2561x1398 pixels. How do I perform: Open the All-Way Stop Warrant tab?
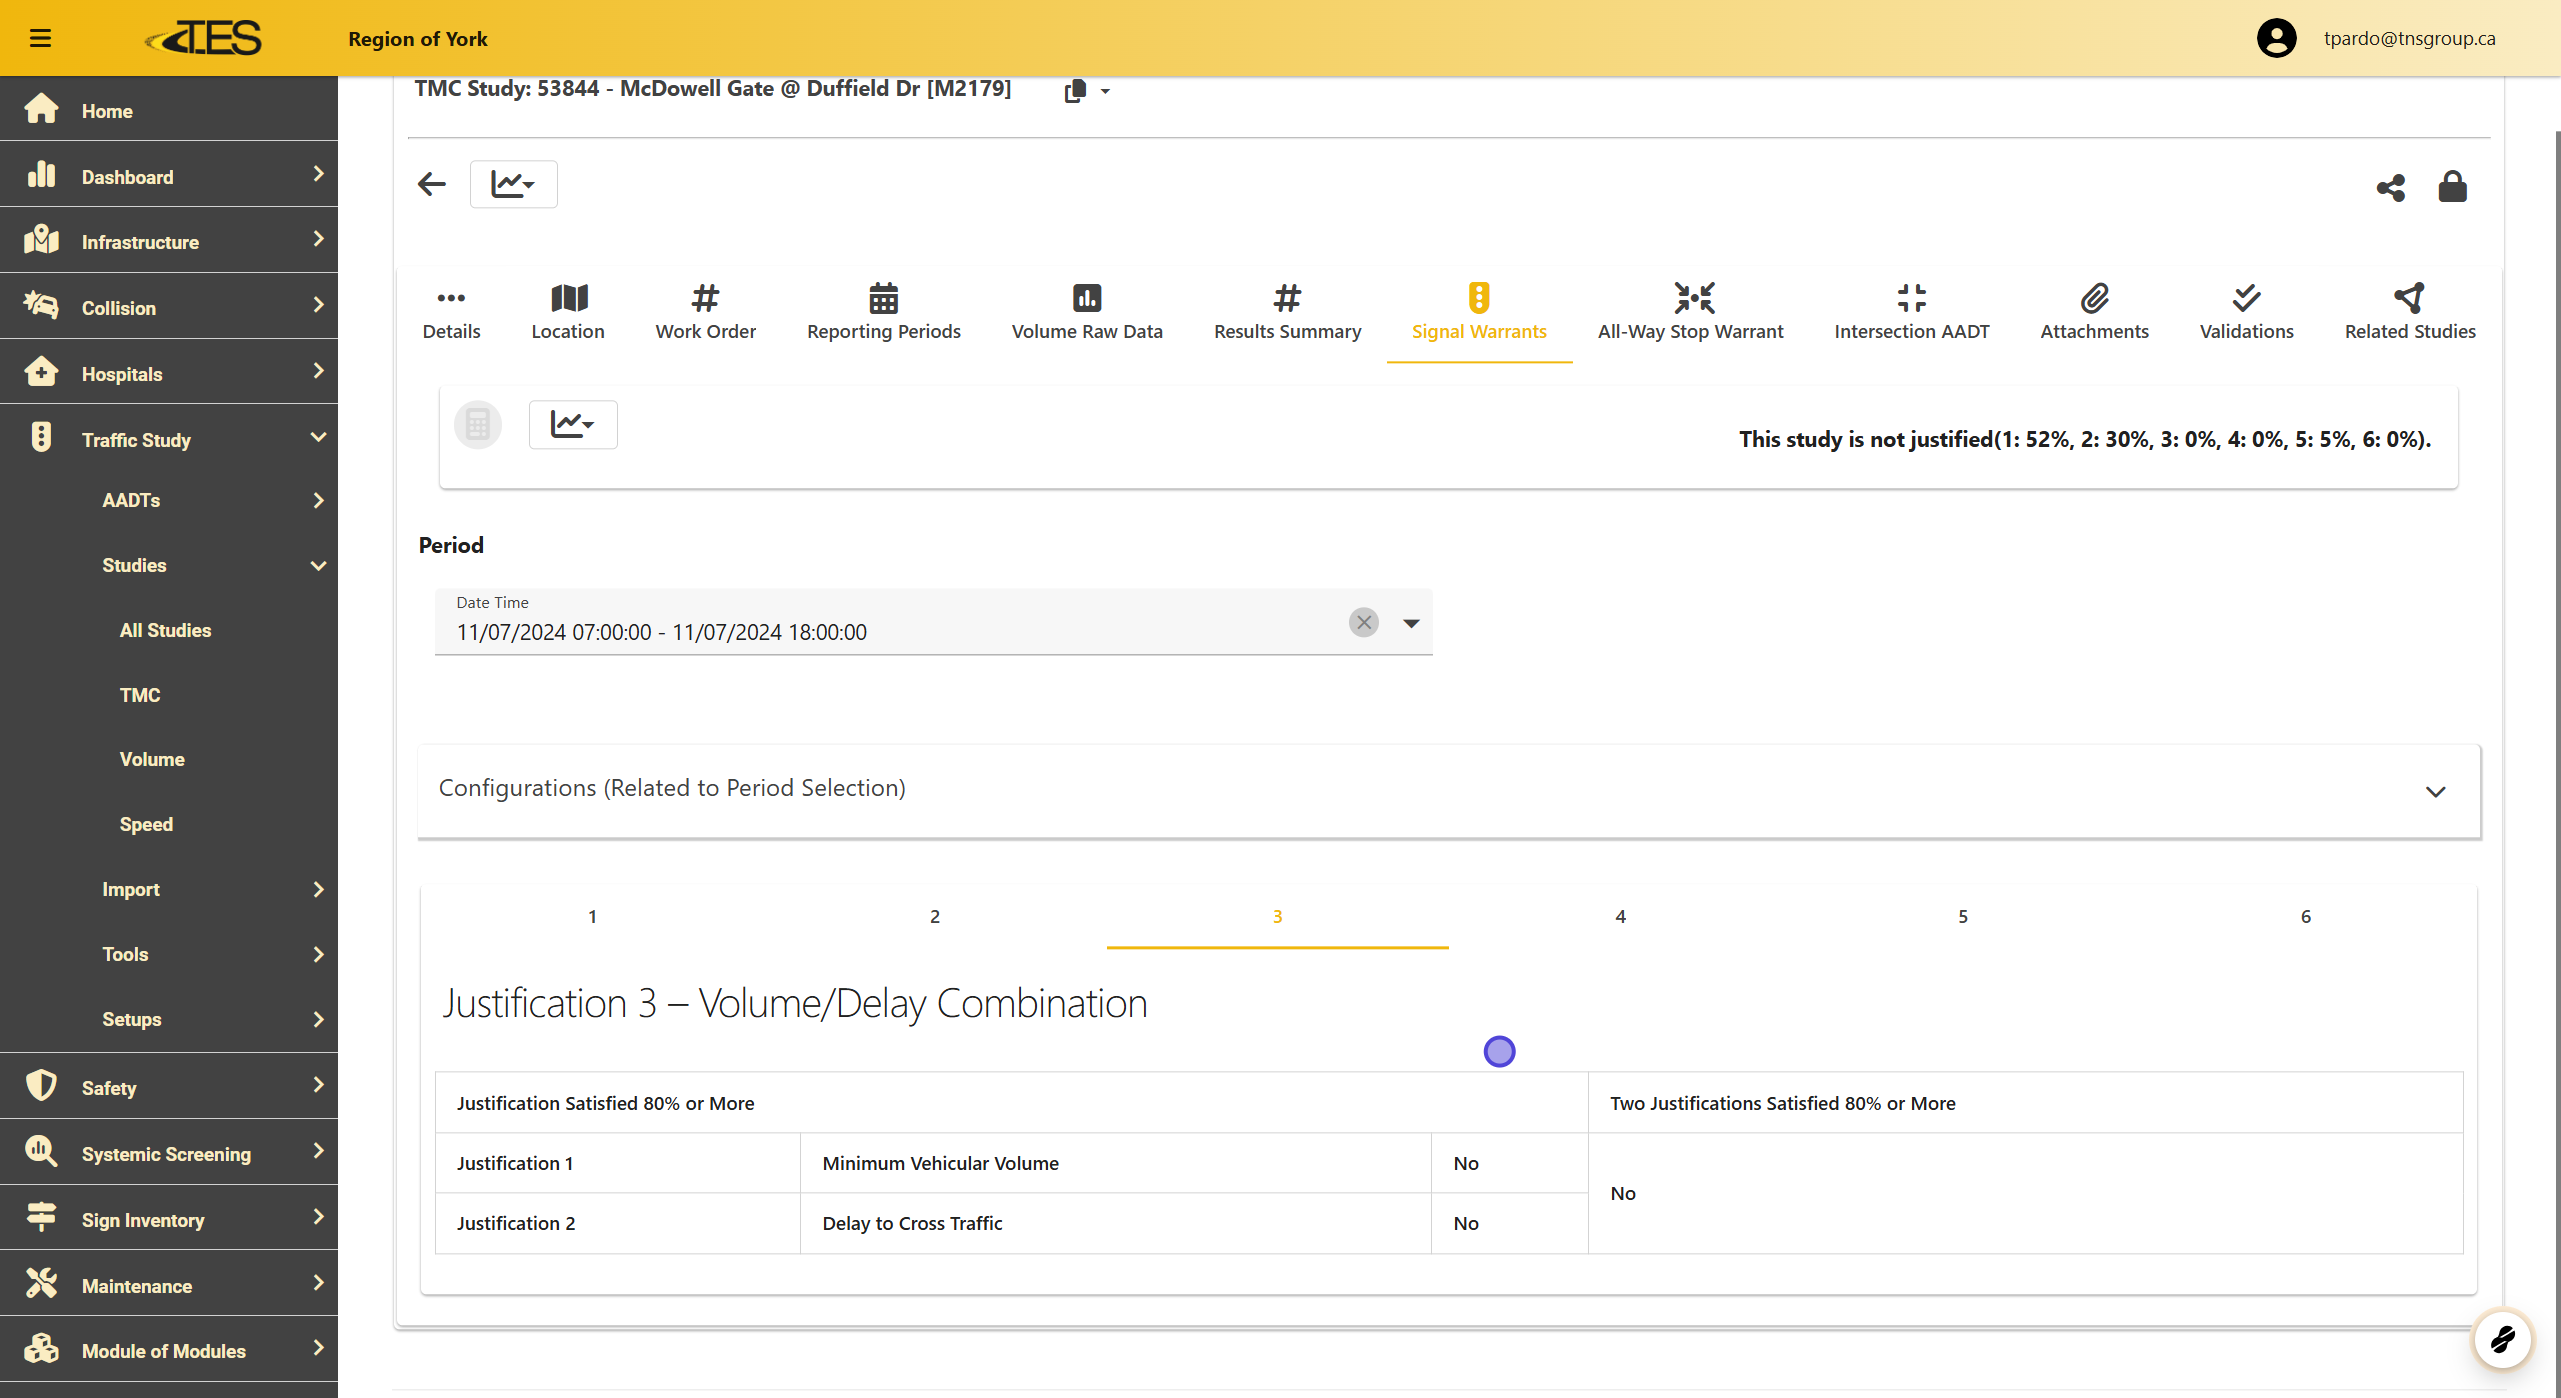[1690, 312]
